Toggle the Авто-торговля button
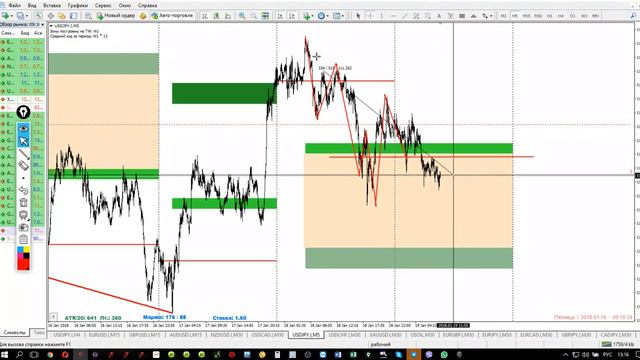The height and width of the screenshot is (360, 640). [x=172, y=16]
